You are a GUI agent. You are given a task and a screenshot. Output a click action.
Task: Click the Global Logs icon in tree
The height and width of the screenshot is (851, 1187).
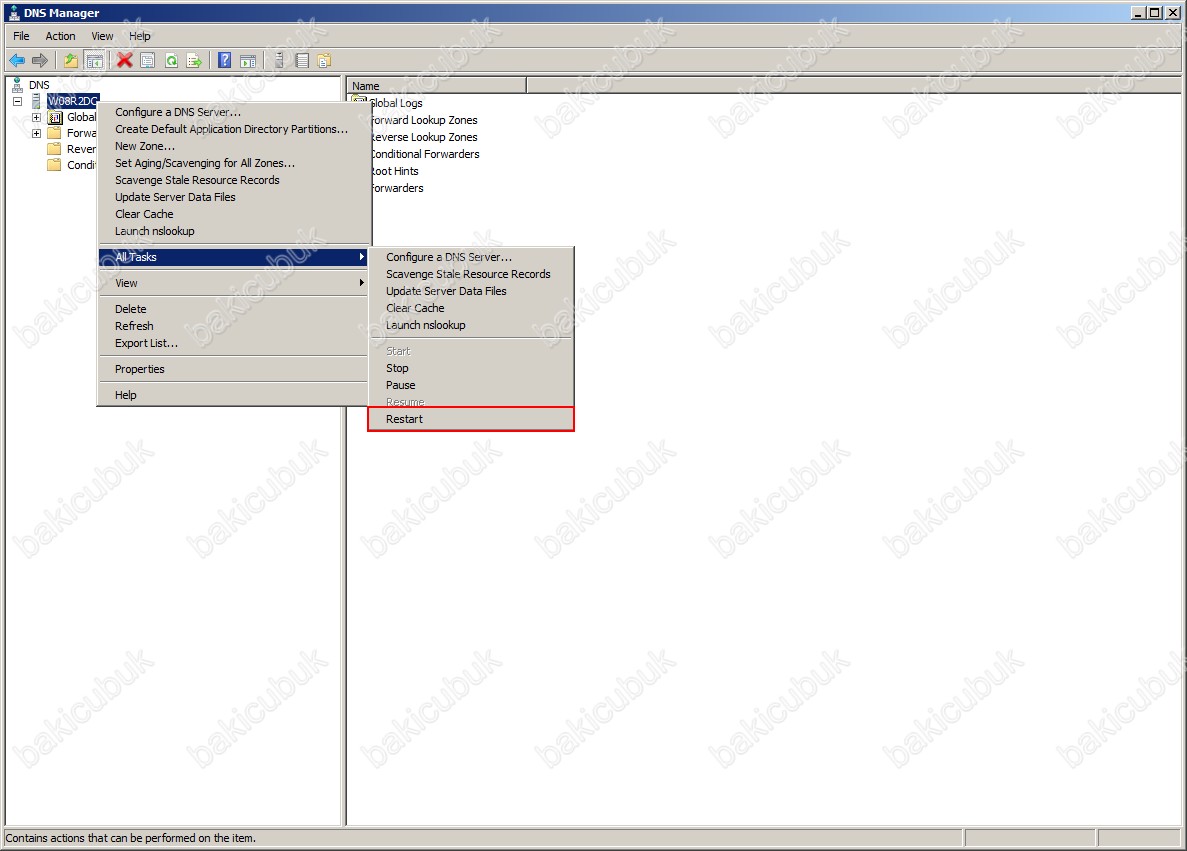pyautogui.click(x=55, y=117)
